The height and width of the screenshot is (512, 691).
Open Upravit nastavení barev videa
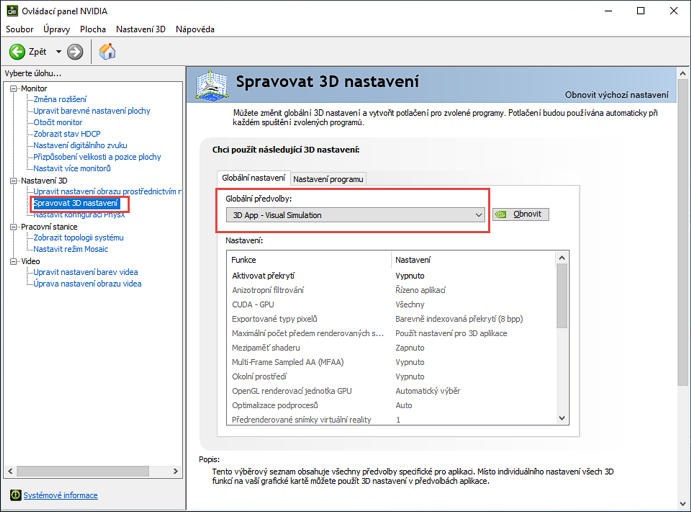85,272
